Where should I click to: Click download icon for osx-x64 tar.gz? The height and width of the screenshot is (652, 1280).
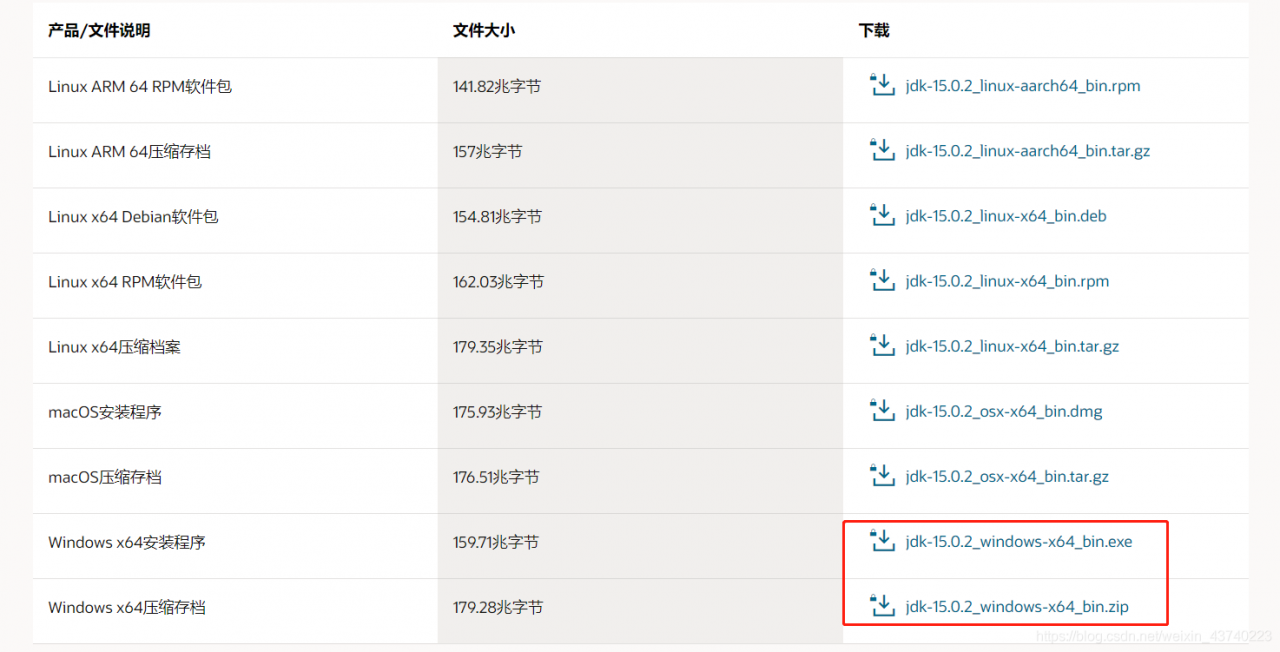(x=882, y=476)
